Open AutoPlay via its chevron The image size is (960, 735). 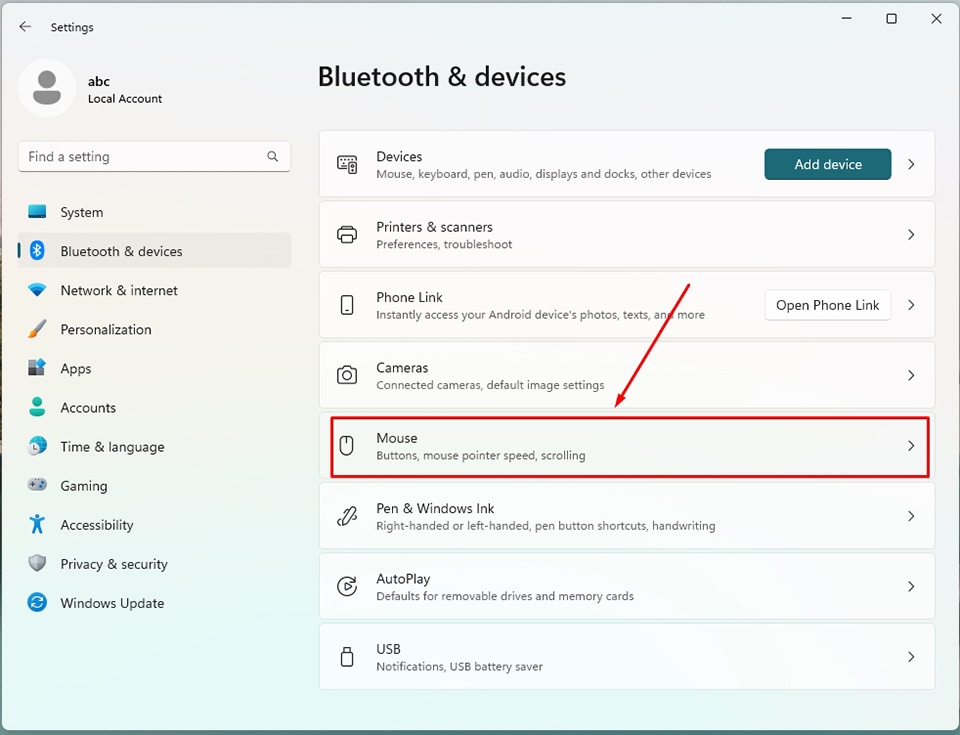tap(911, 586)
